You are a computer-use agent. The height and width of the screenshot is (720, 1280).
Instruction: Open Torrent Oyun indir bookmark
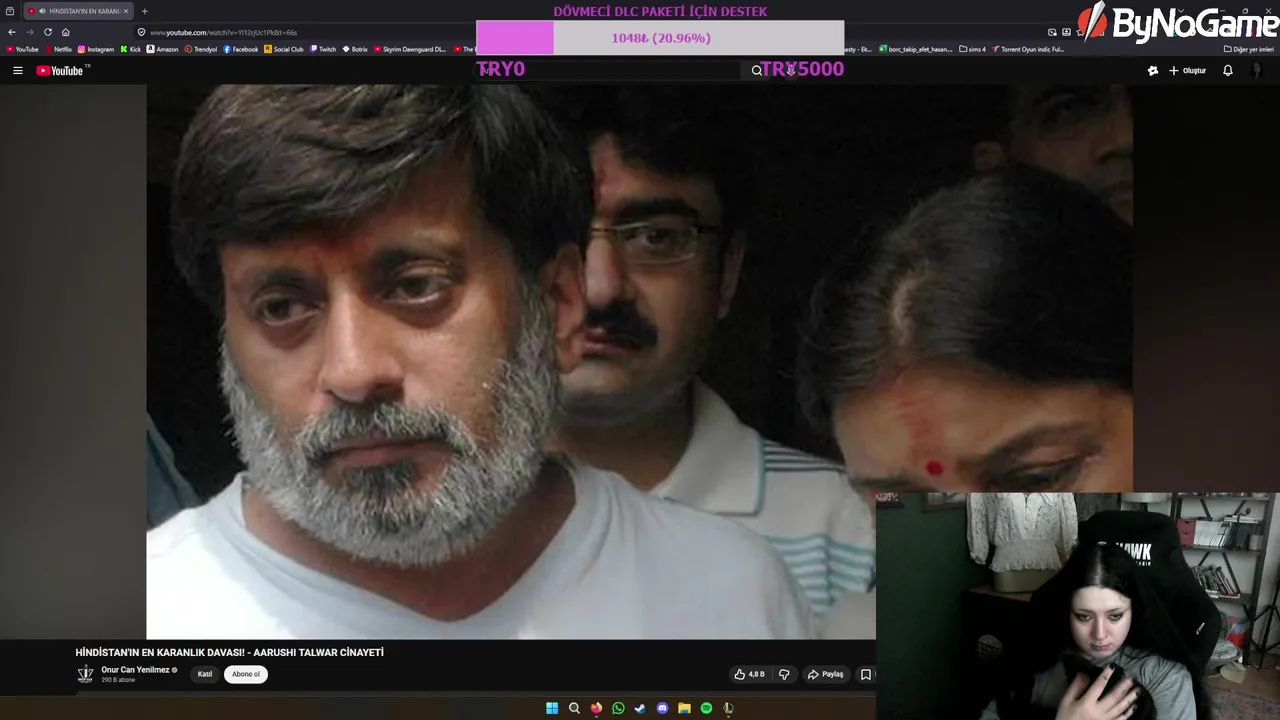click(1028, 49)
